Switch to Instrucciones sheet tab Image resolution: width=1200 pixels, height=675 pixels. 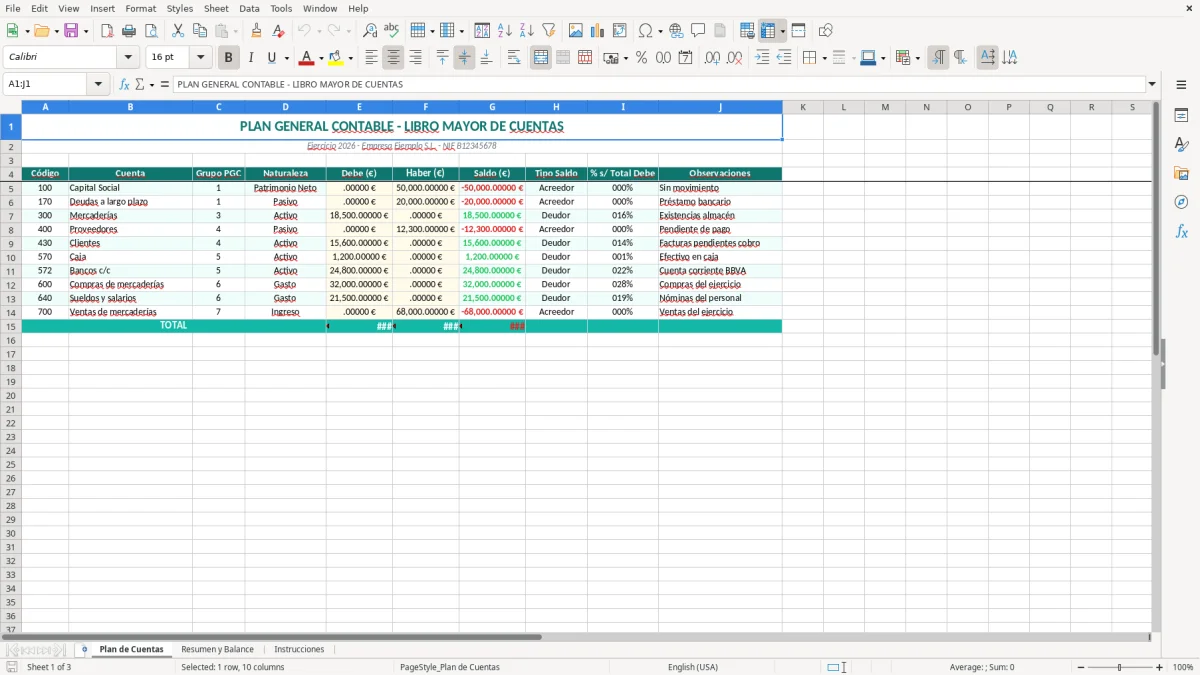pyautogui.click(x=299, y=649)
